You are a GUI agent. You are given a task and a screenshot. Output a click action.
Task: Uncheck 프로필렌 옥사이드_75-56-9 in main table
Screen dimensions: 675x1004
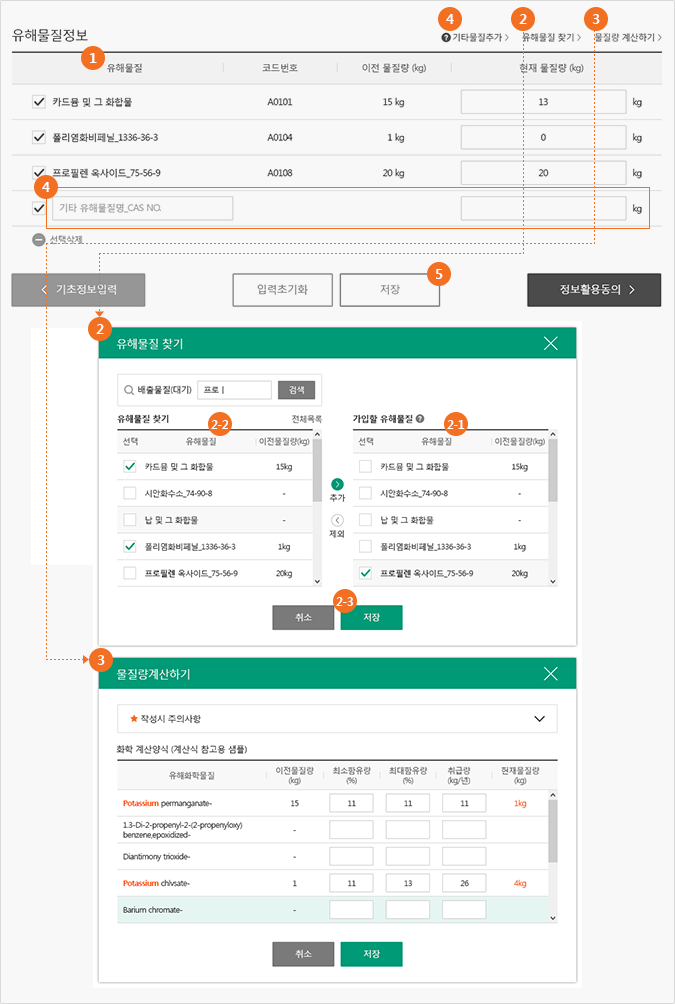point(39,173)
